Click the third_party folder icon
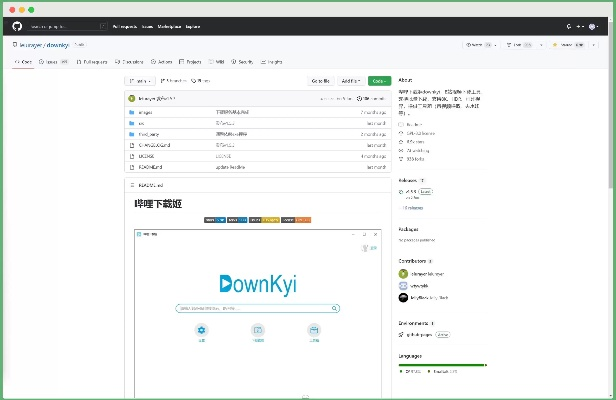The width and height of the screenshot is (616, 400). pos(131,134)
